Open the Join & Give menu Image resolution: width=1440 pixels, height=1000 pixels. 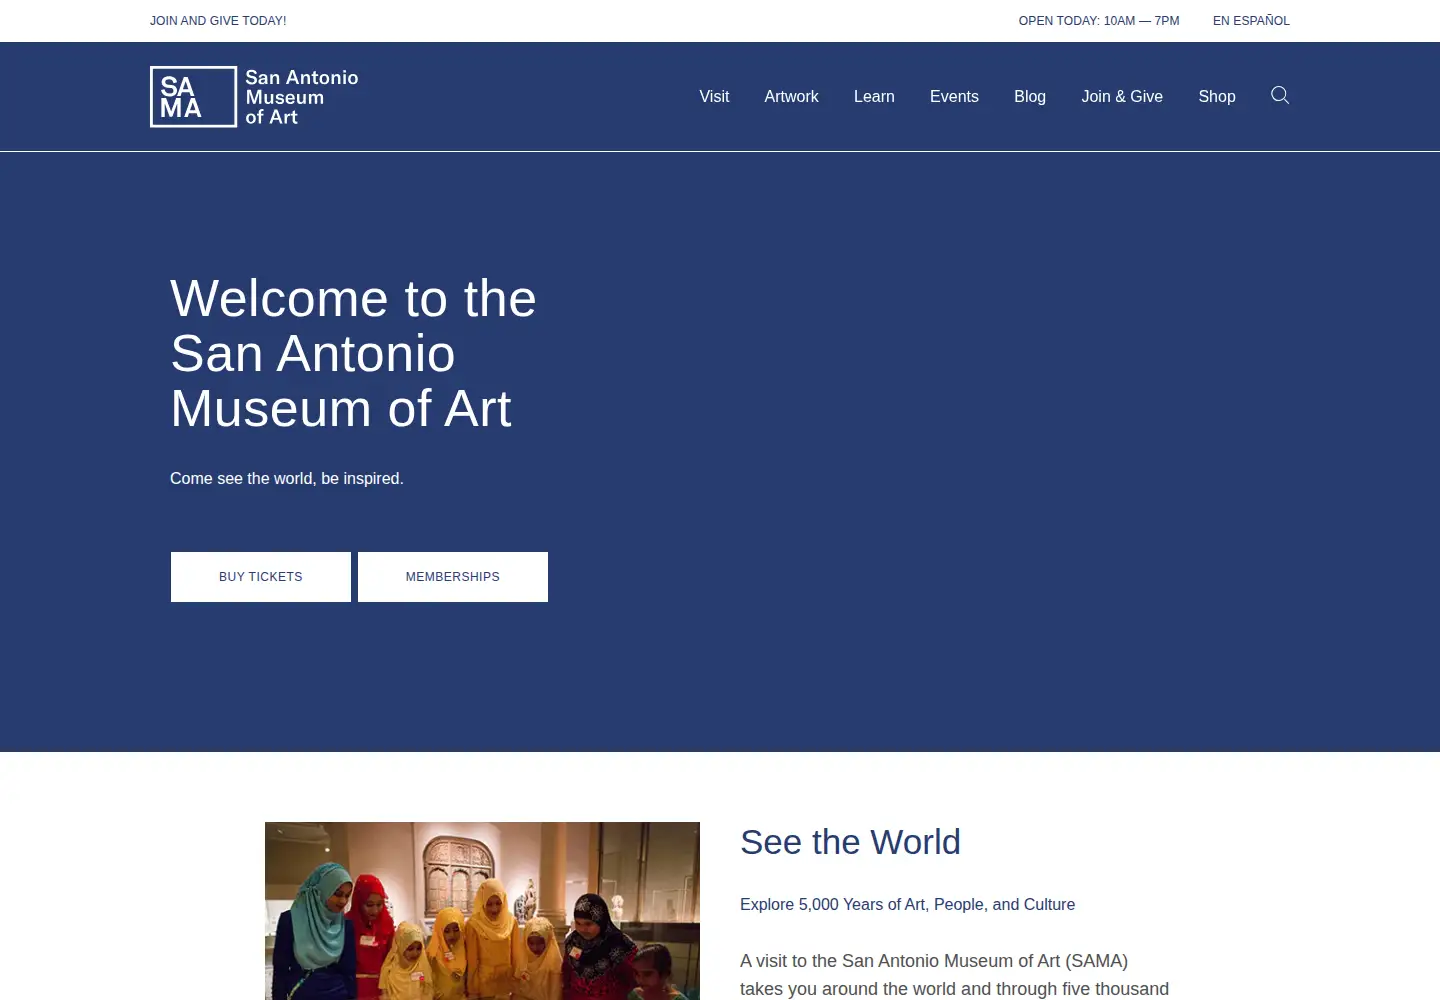1122,97
